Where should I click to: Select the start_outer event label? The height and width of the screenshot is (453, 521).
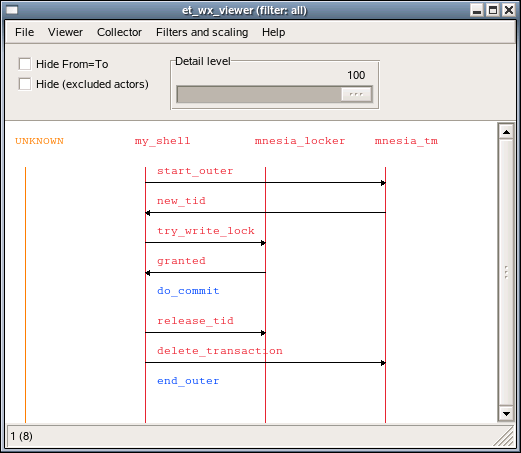pyautogui.click(x=195, y=171)
